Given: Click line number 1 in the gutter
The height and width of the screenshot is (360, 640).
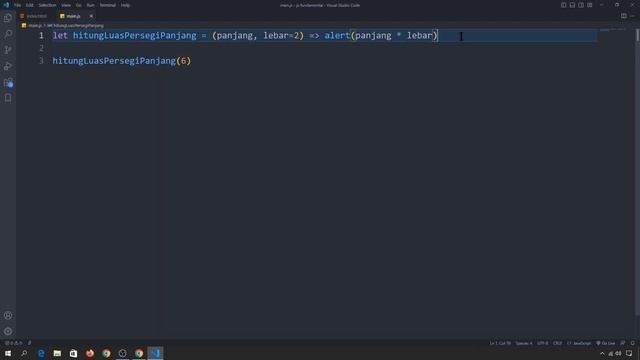Looking at the screenshot, I should pyautogui.click(x=41, y=36).
